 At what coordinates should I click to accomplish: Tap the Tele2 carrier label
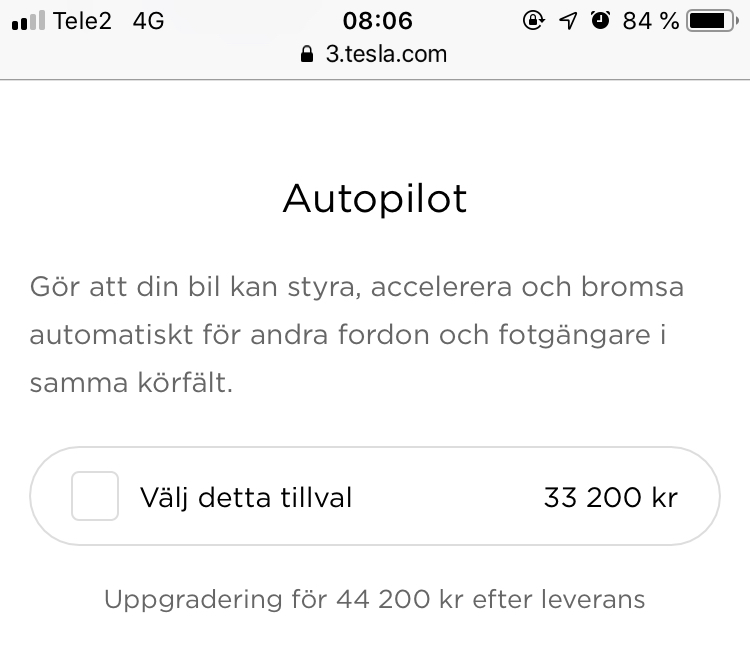[x=82, y=21]
